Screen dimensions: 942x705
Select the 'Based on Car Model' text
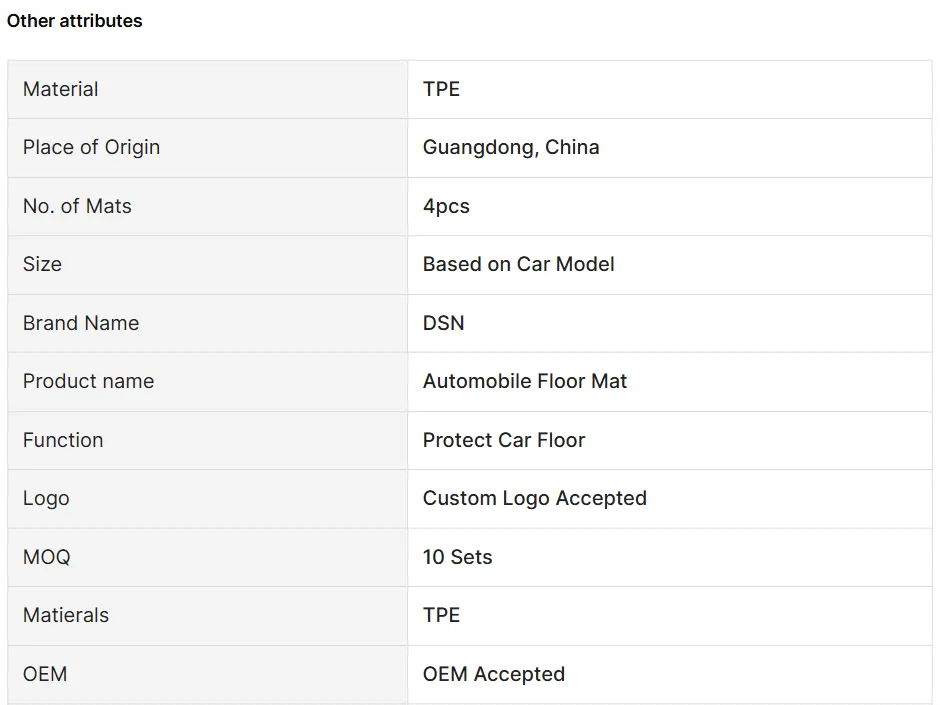518,264
